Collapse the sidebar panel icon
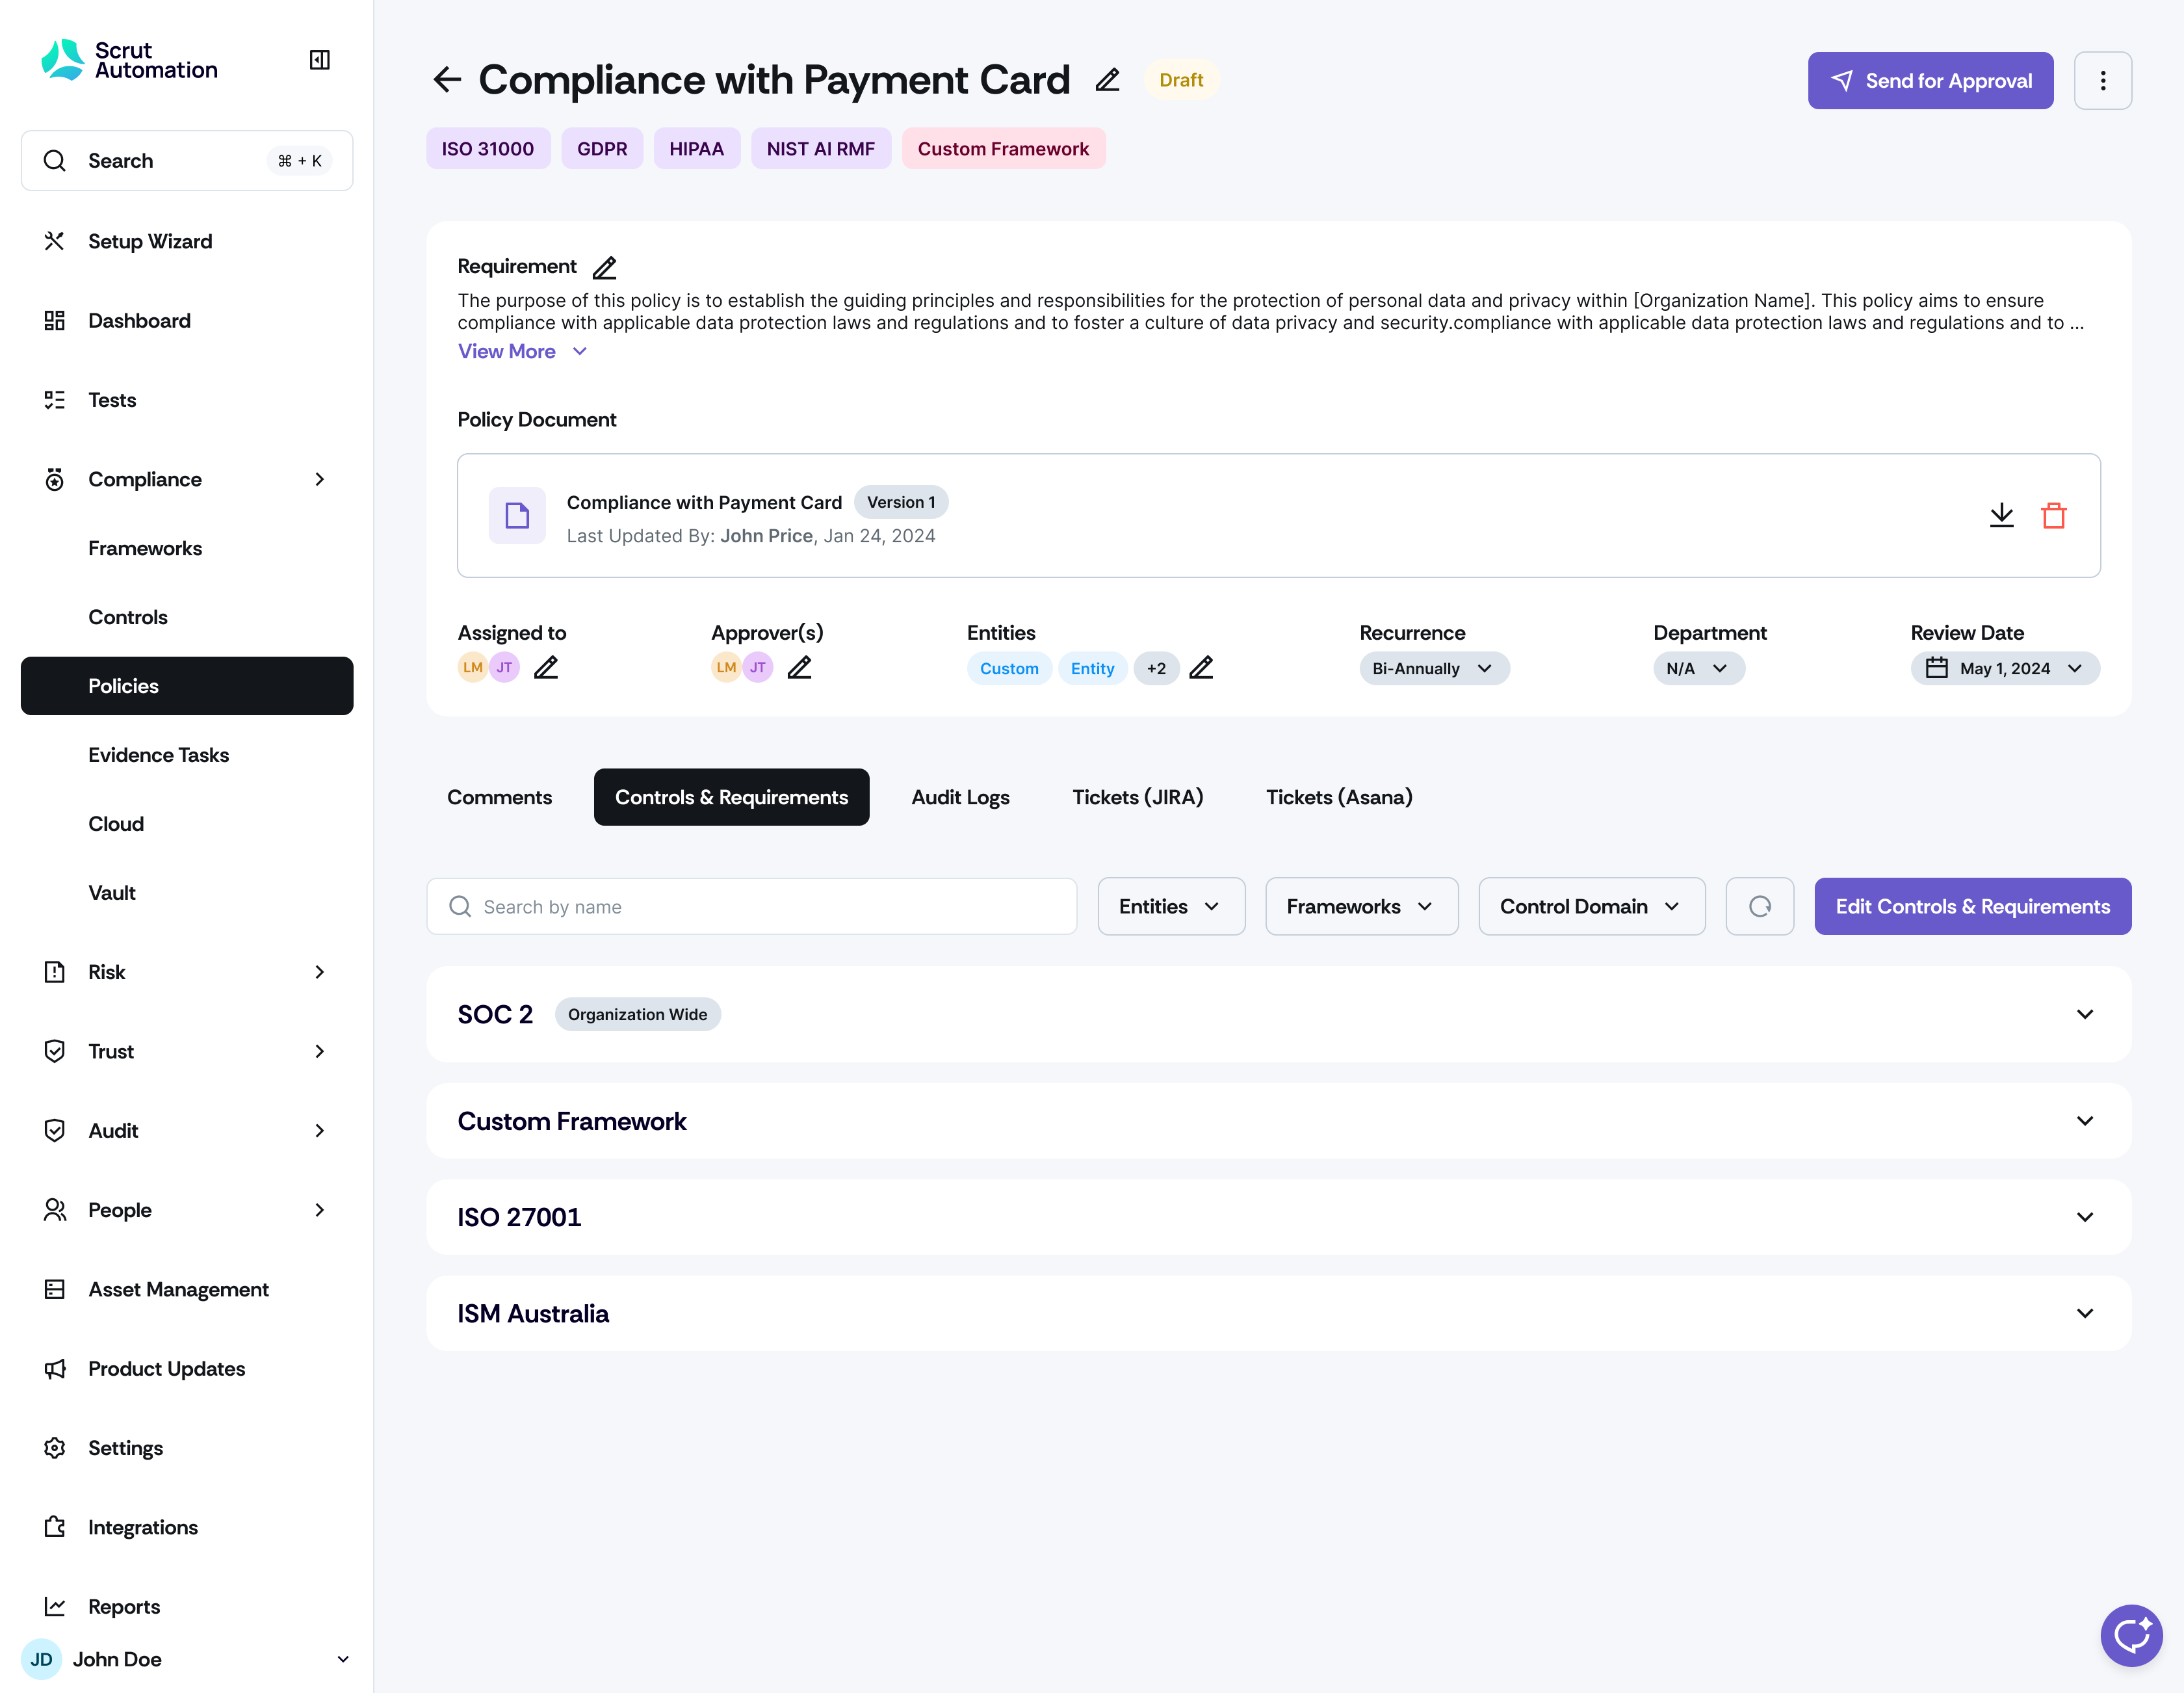Screen dimensions: 2184x1693 [x=320, y=60]
